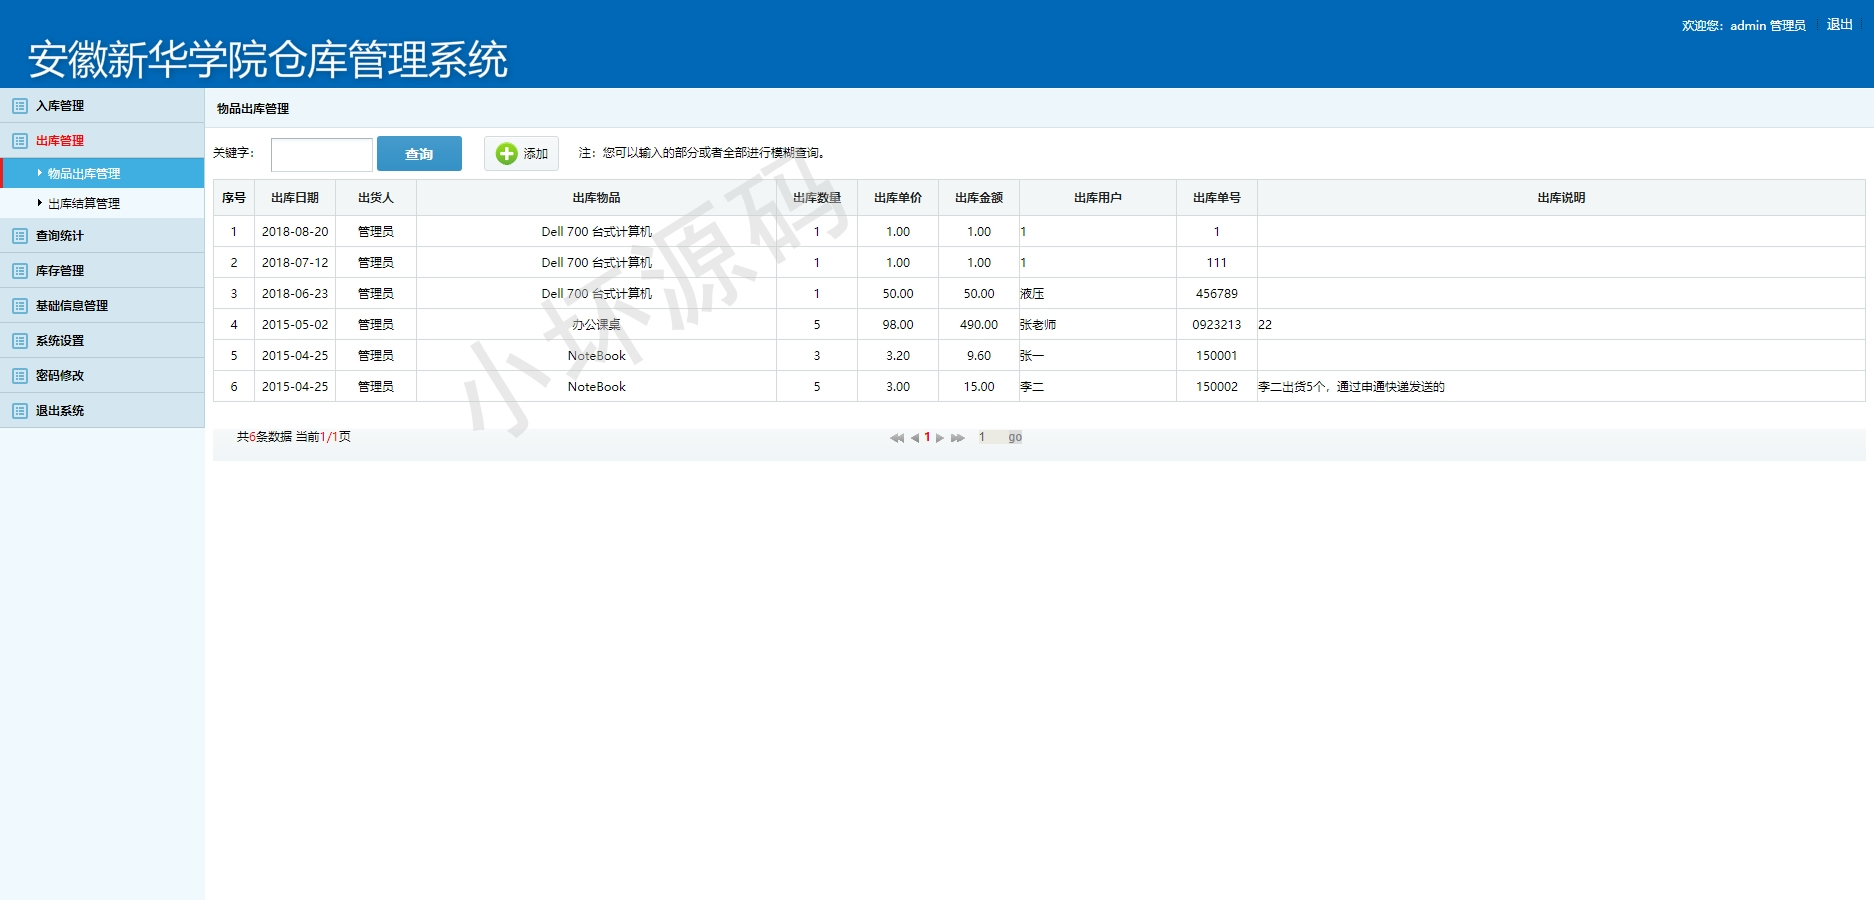Click the list icon beside 入库管理

[x=20, y=106]
